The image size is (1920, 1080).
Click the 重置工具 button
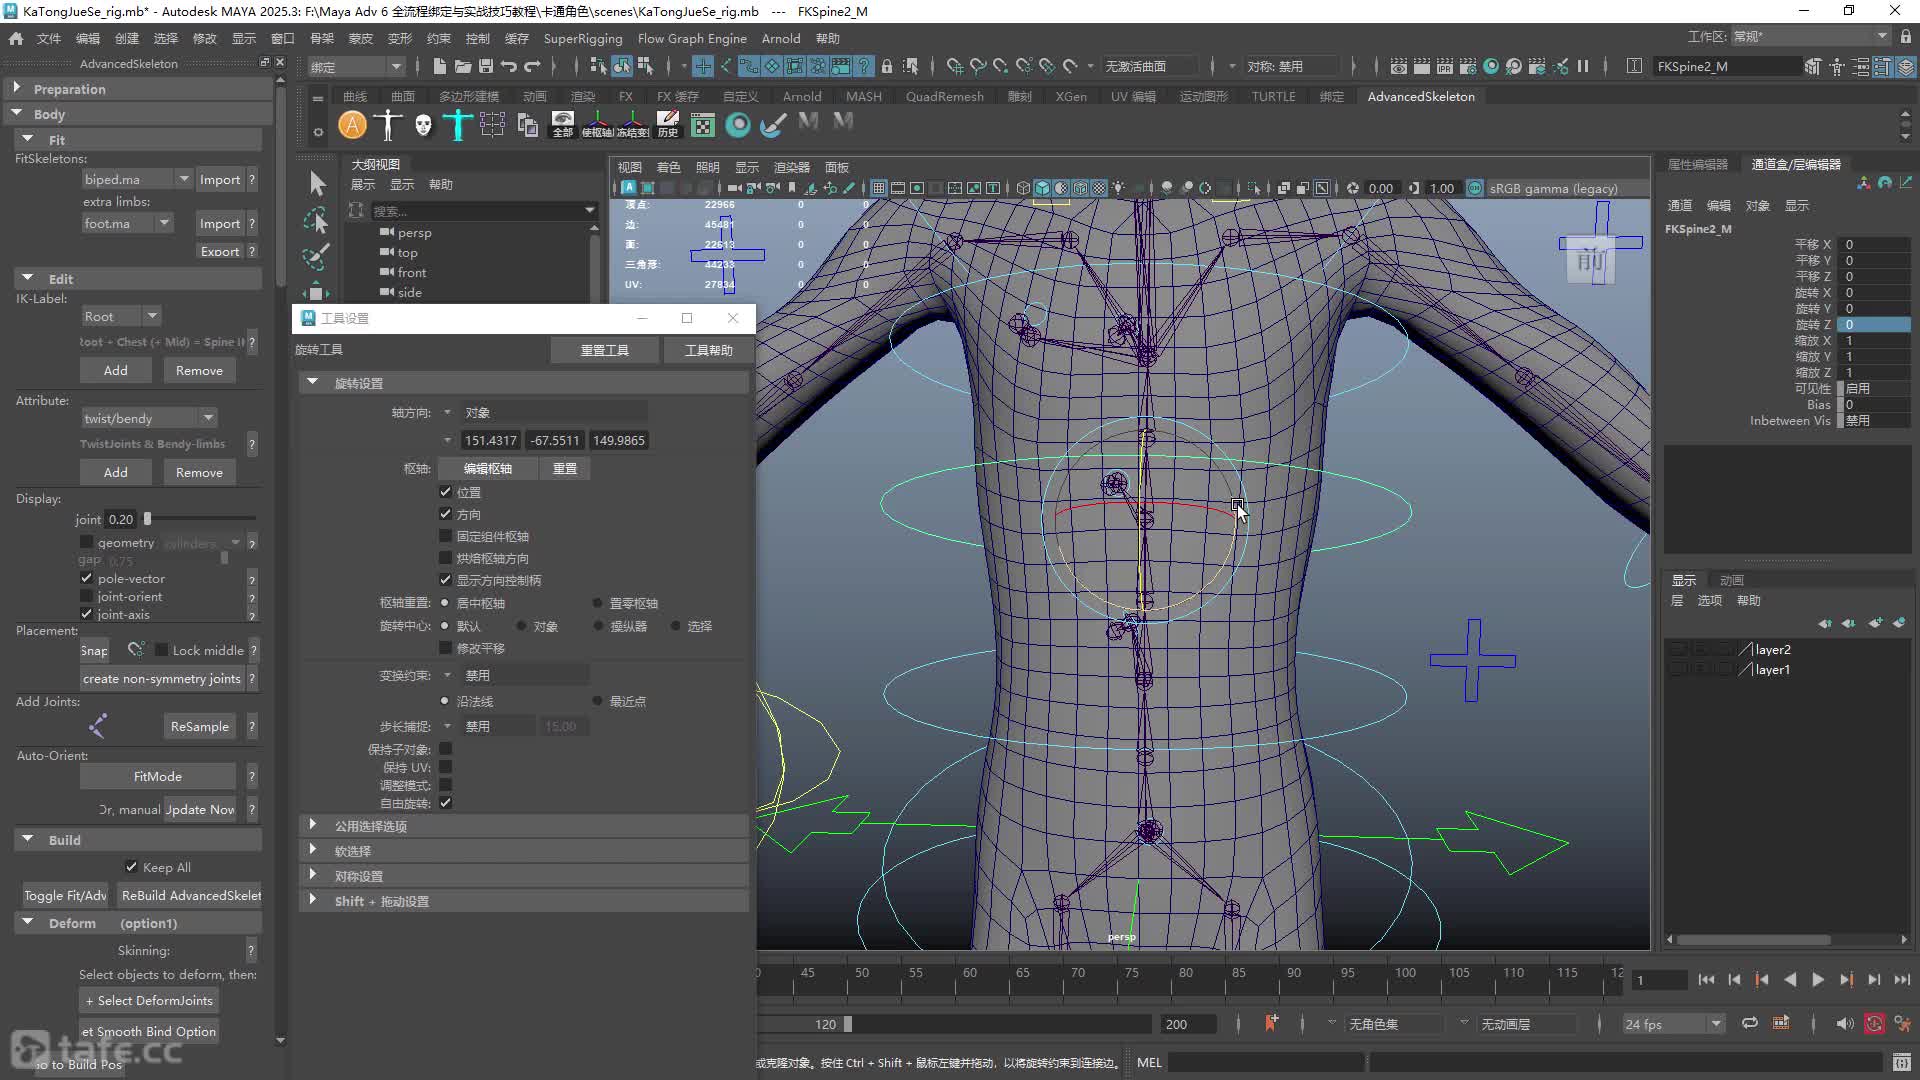tap(605, 350)
